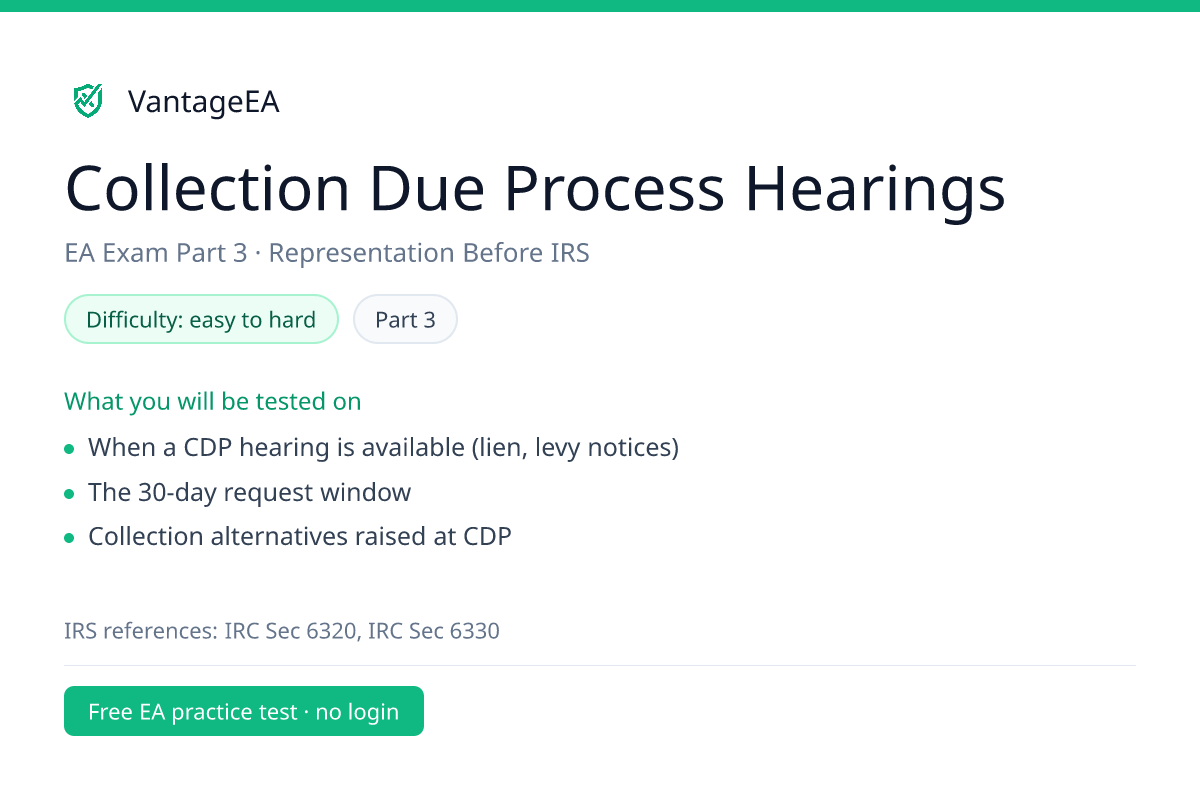Screen dimensions: 1200x800
Task: Click the horizontal divider above the practice button
Action: (x=600, y=665)
